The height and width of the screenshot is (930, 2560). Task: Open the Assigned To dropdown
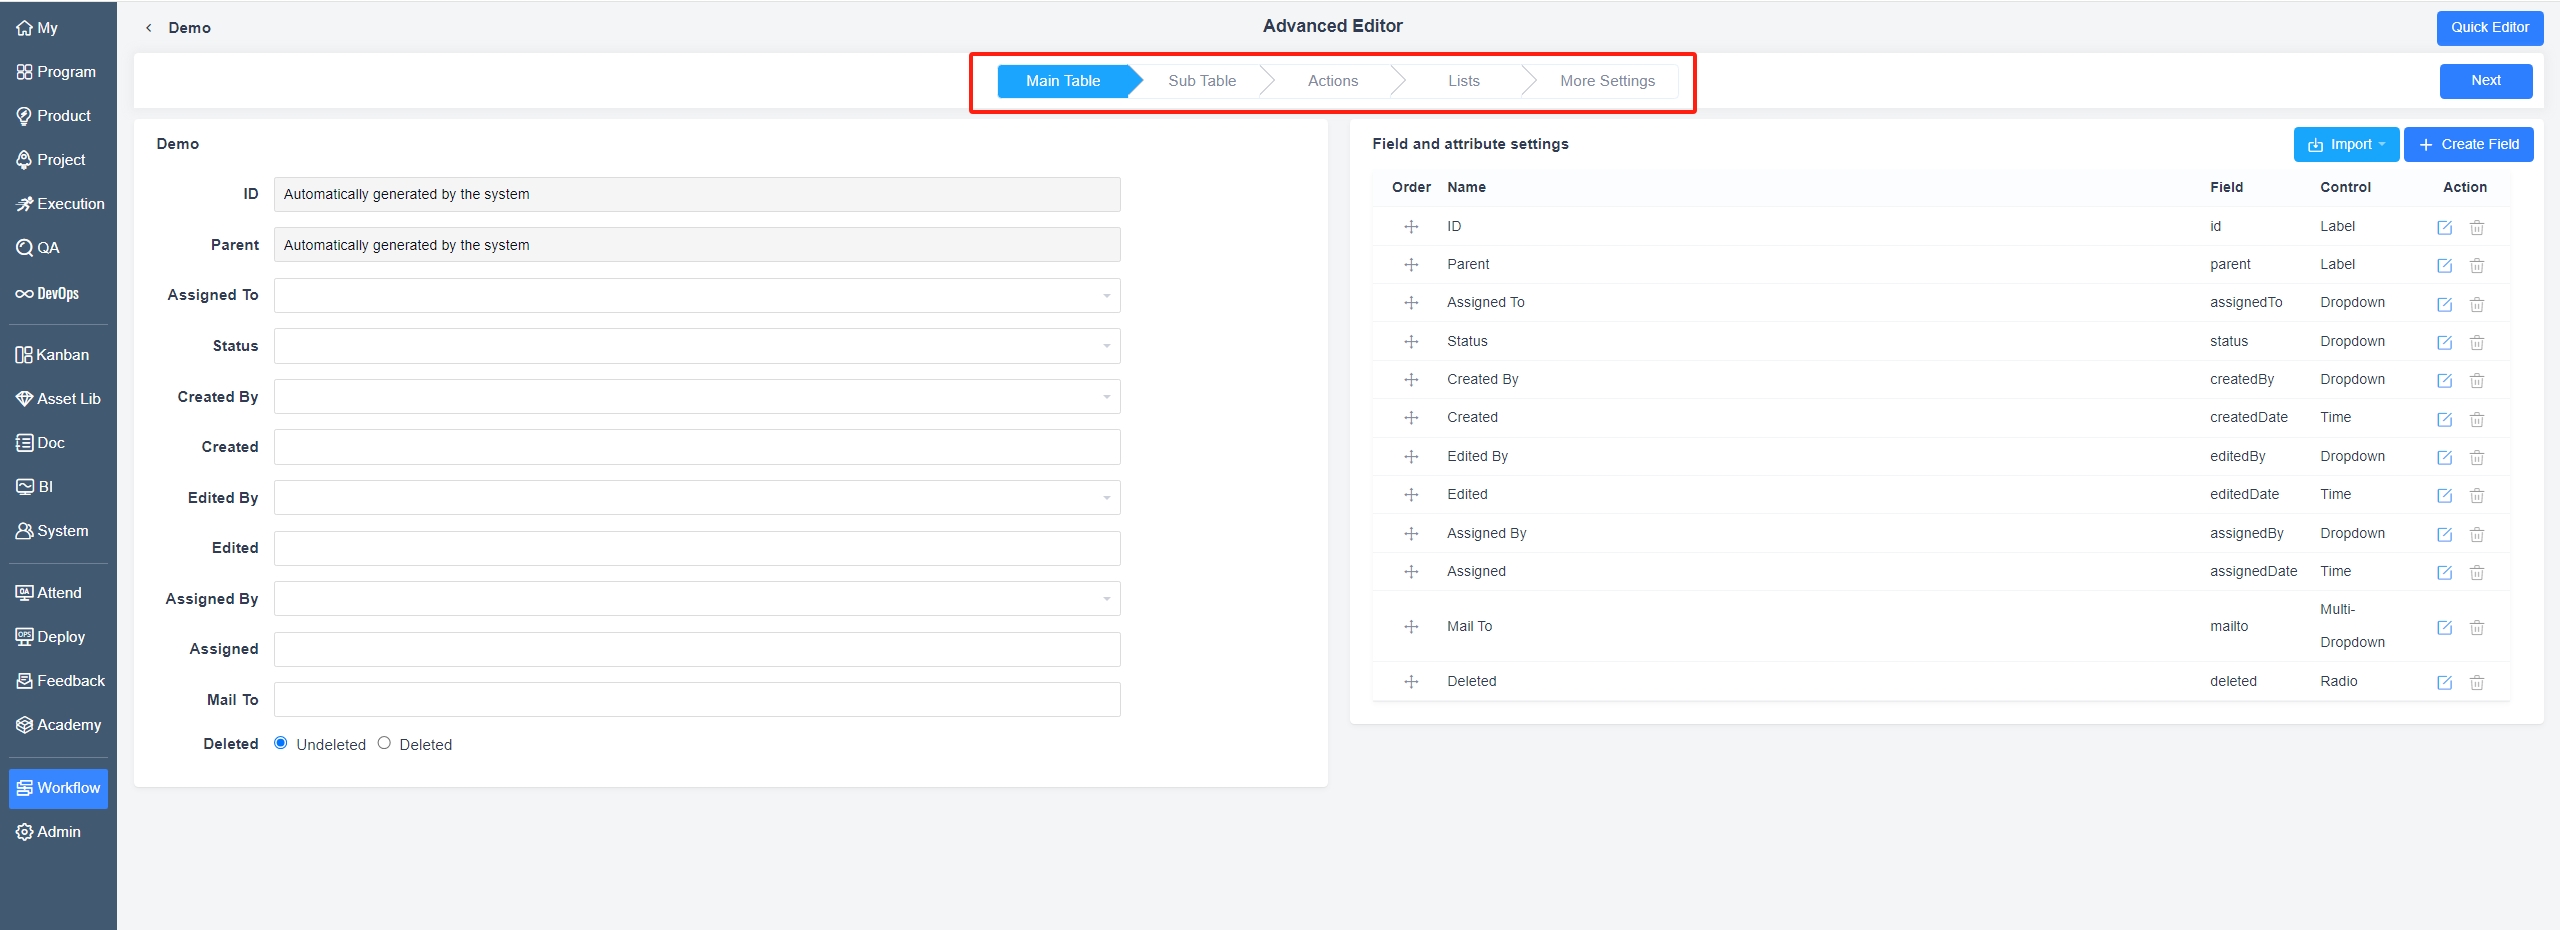click(x=697, y=296)
